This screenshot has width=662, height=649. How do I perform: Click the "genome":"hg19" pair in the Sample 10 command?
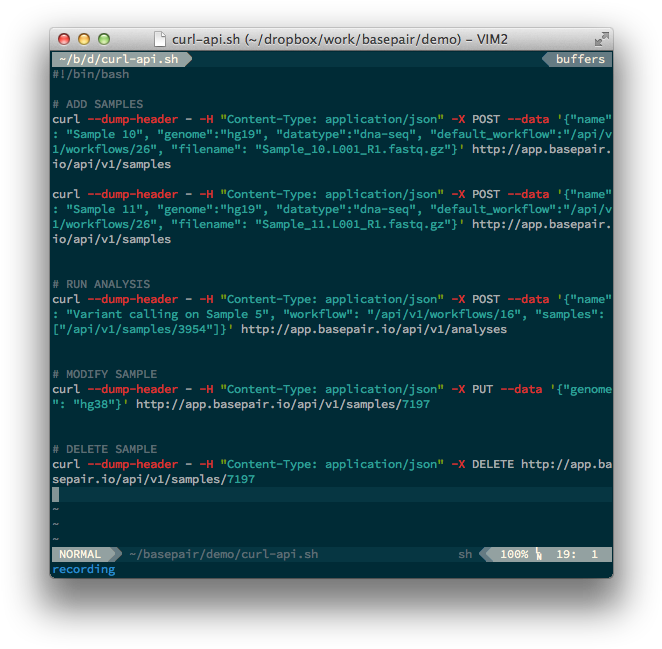click(213, 134)
